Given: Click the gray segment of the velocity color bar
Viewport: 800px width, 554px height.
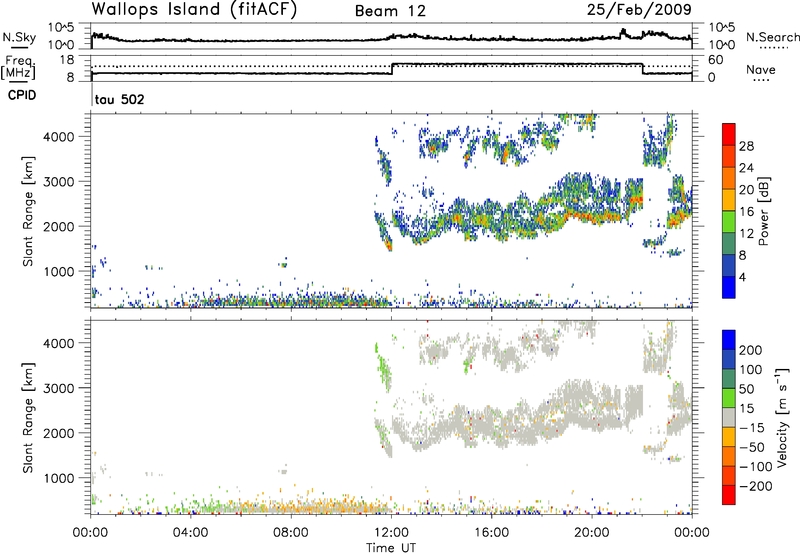Looking at the screenshot, I should click(x=729, y=417).
